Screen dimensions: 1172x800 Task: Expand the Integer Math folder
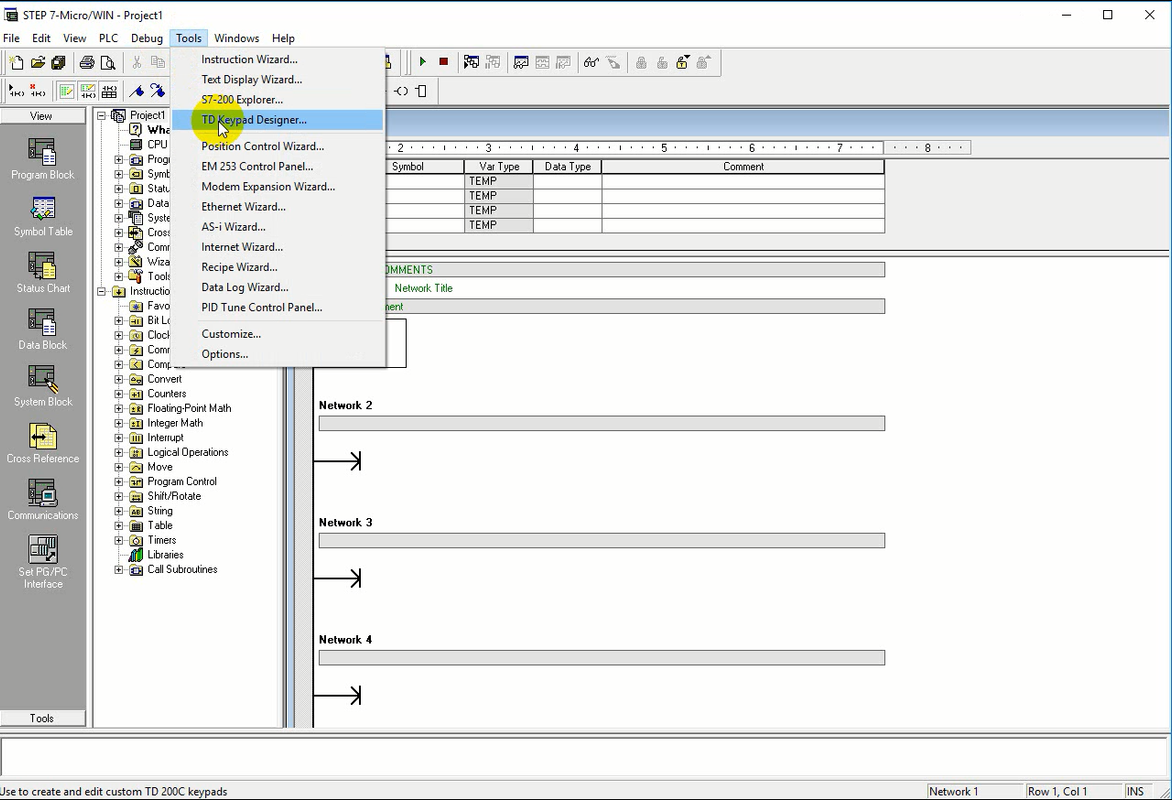118,423
